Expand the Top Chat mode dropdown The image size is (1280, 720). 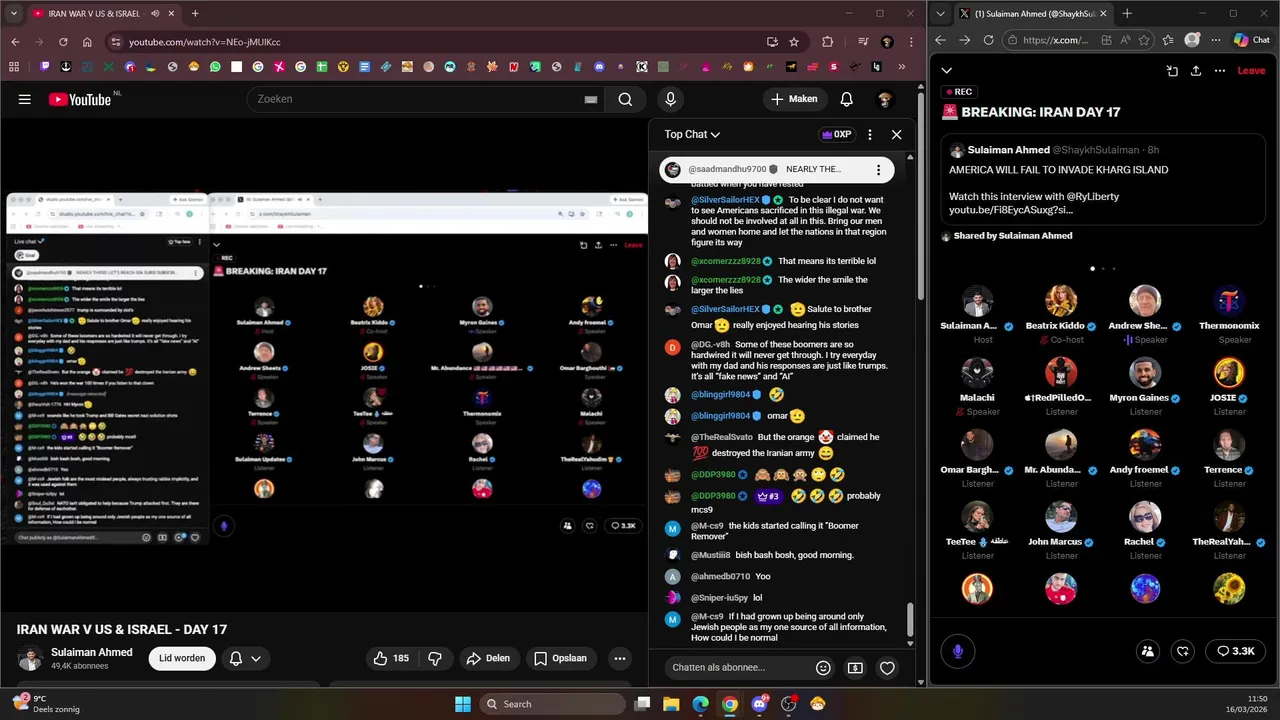692,134
